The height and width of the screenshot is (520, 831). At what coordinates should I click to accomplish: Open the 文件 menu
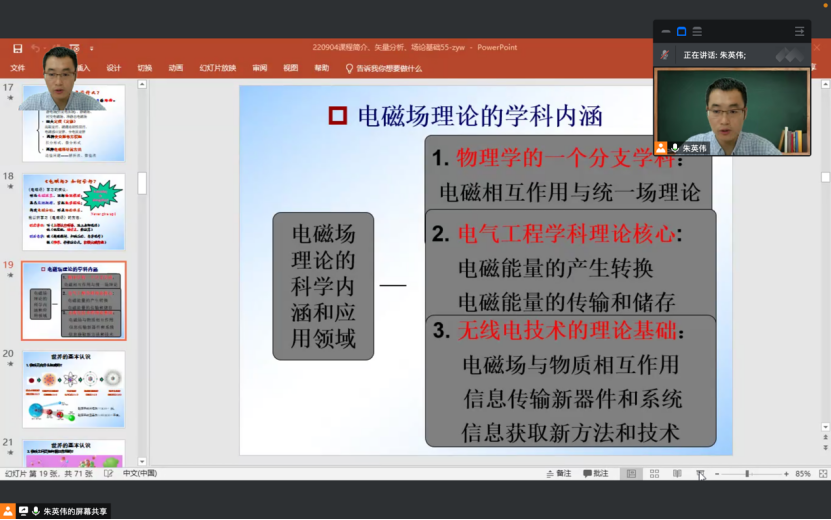[x=17, y=68]
